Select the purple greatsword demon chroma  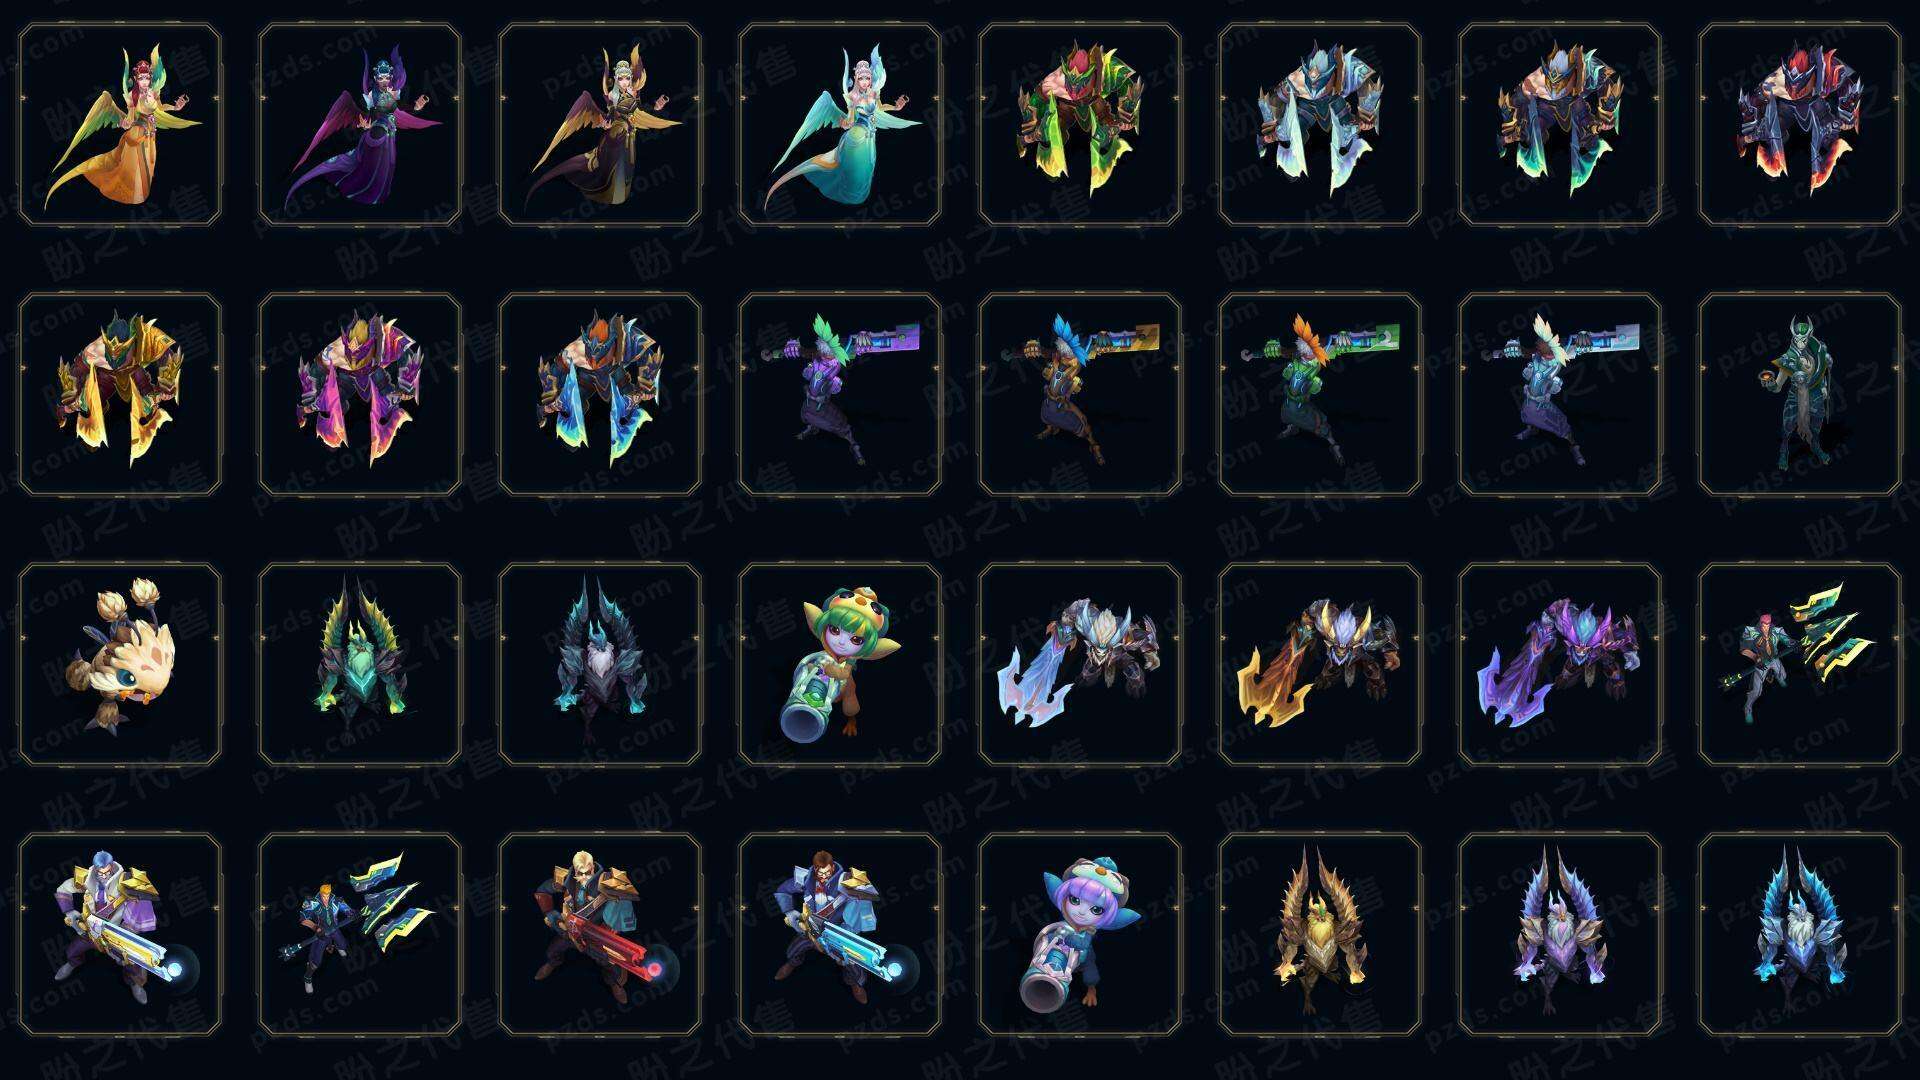[1560, 664]
